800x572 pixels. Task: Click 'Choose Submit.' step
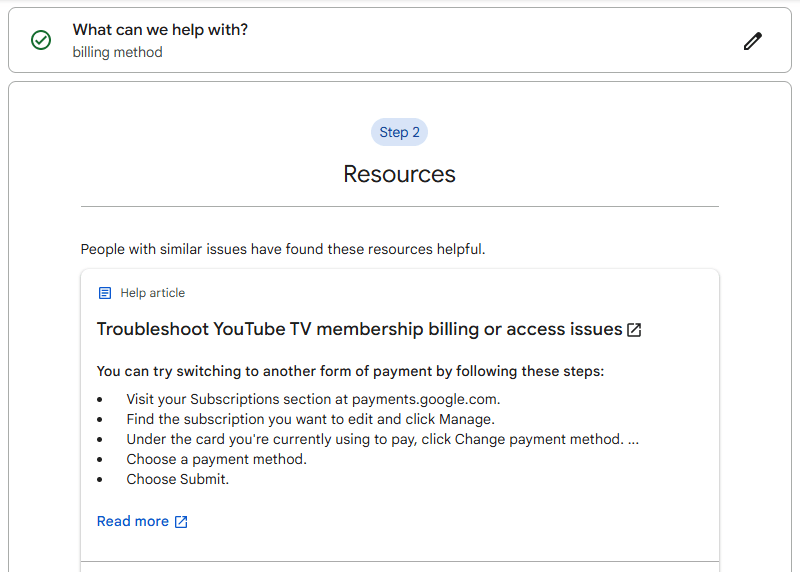tap(178, 479)
